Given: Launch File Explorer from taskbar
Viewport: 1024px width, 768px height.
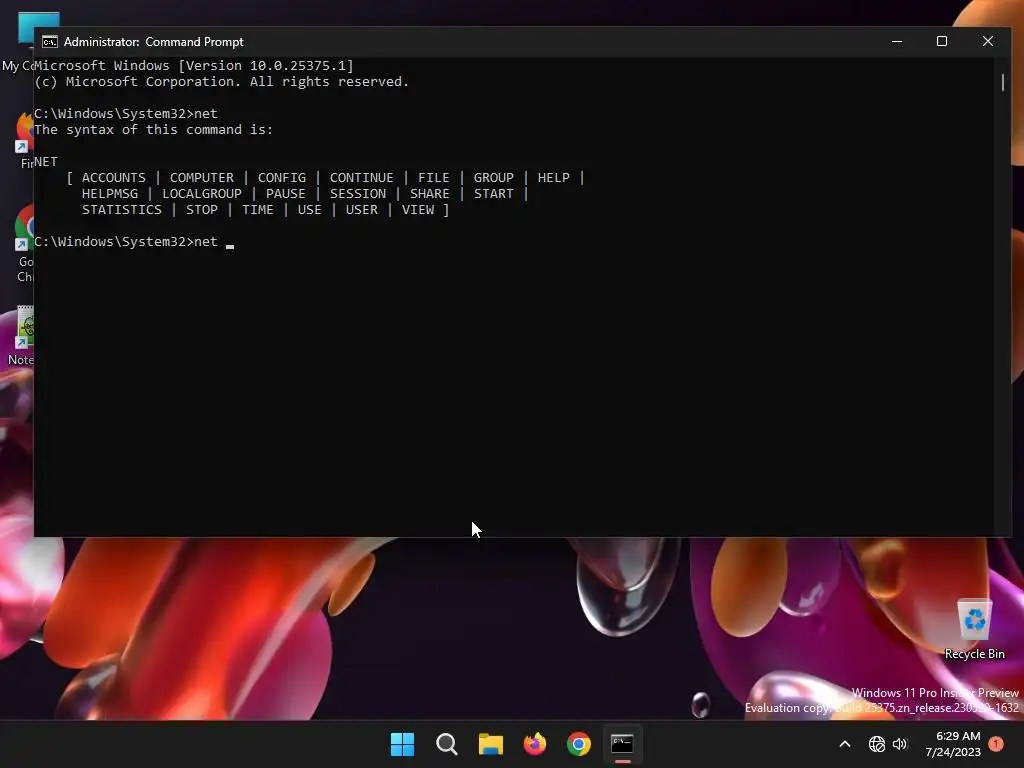Looking at the screenshot, I should pyautogui.click(x=490, y=744).
